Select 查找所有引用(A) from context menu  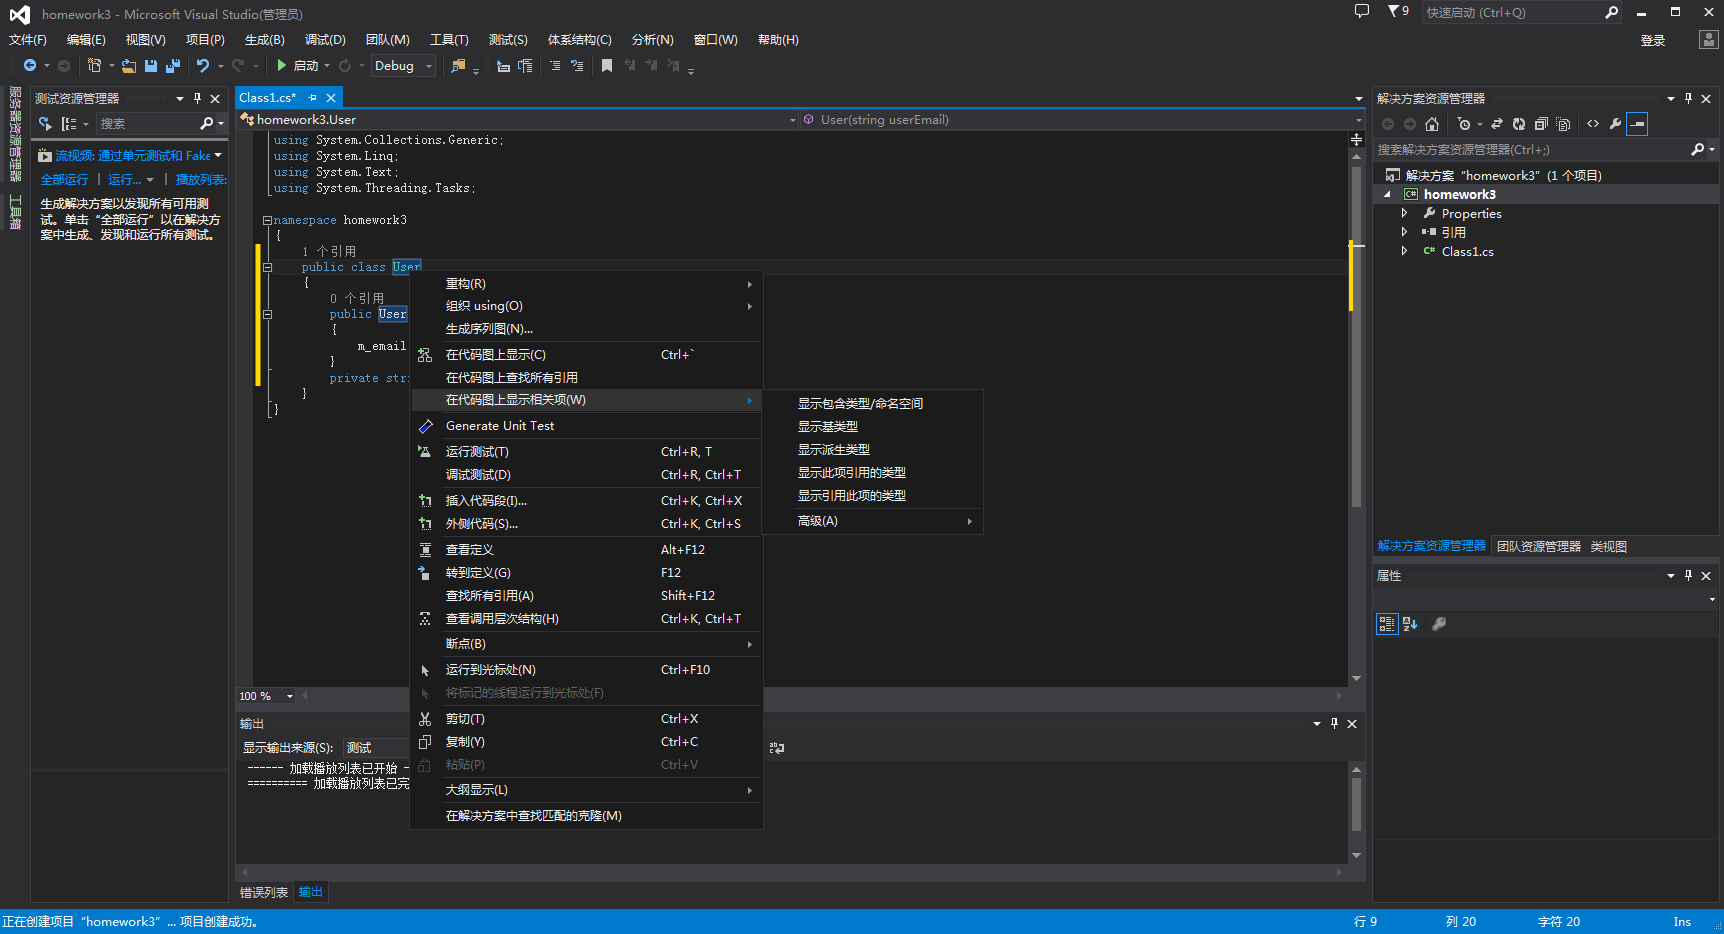(x=586, y=596)
